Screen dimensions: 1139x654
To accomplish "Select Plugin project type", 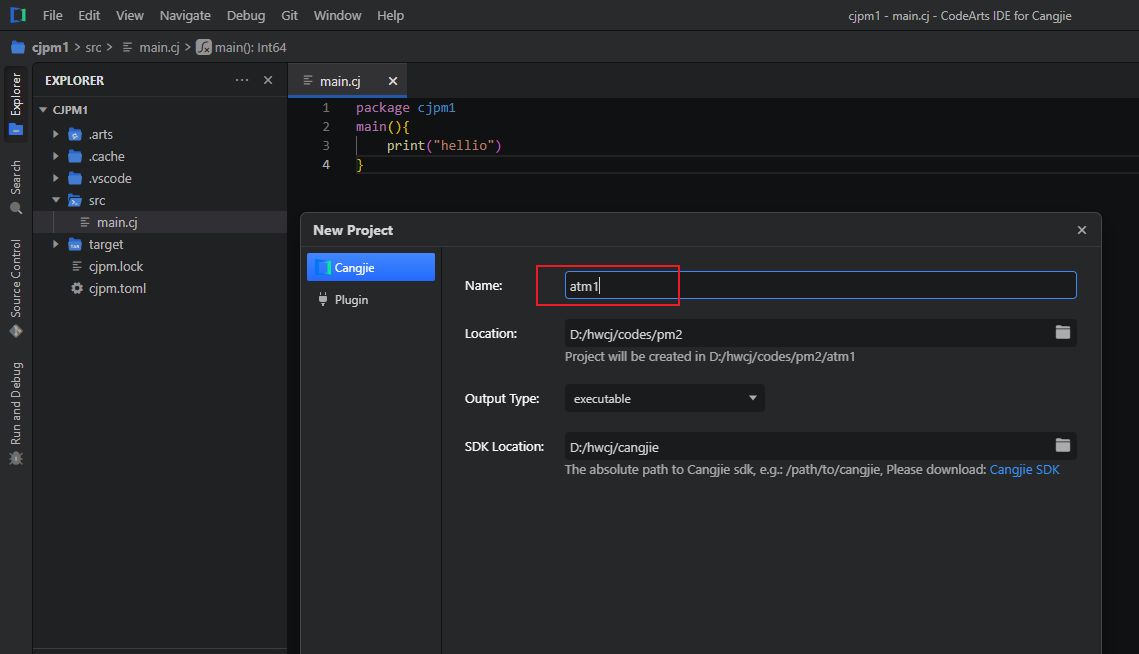I will pyautogui.click(x=370, y=299).
